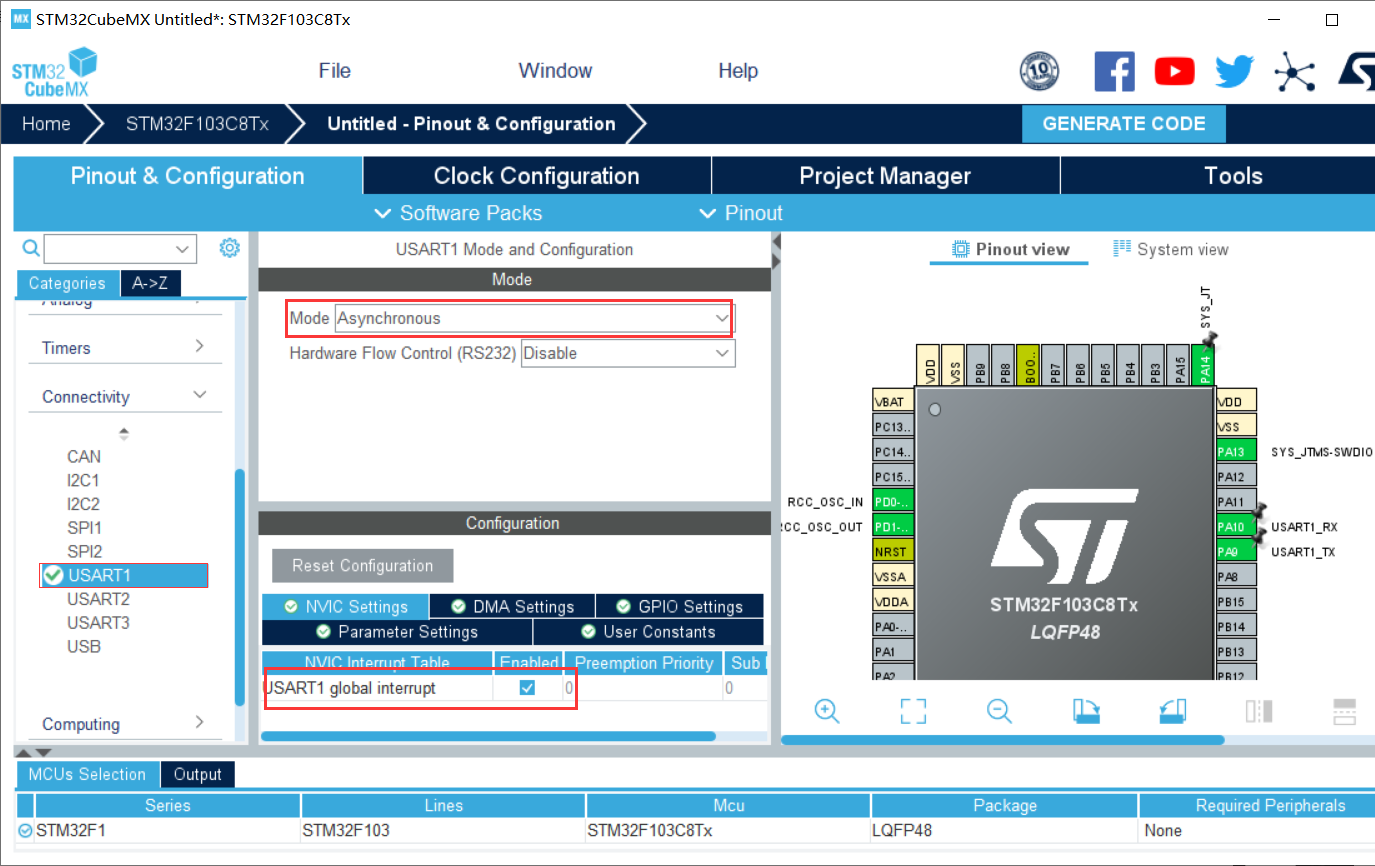Fit the chip view to window

(913, 711)
